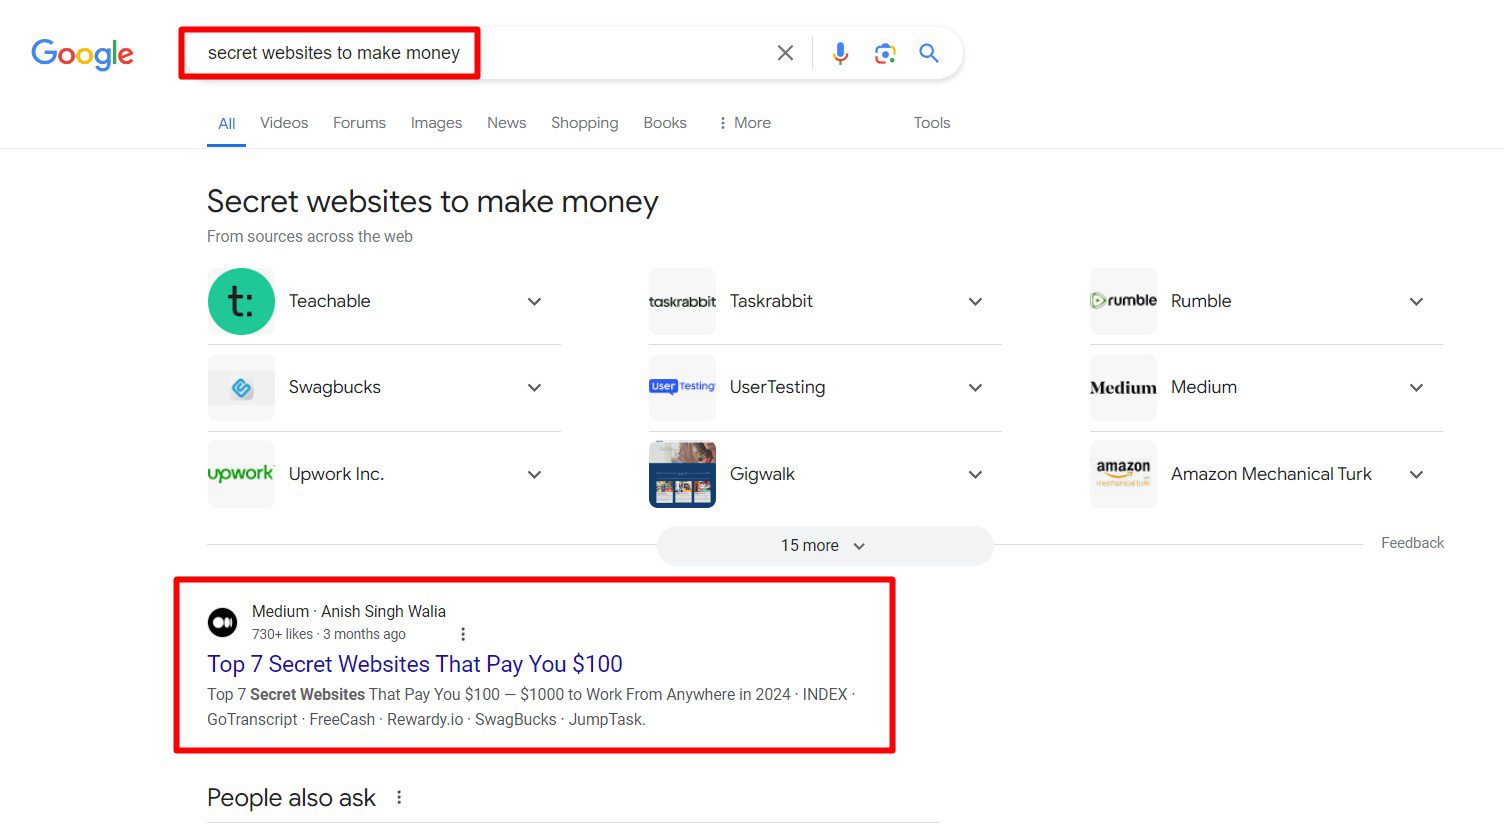This screenshot has height=825, width=1504.
Task: Click the Taskrabbit logo icon
Action: click(x=682, y=301)
